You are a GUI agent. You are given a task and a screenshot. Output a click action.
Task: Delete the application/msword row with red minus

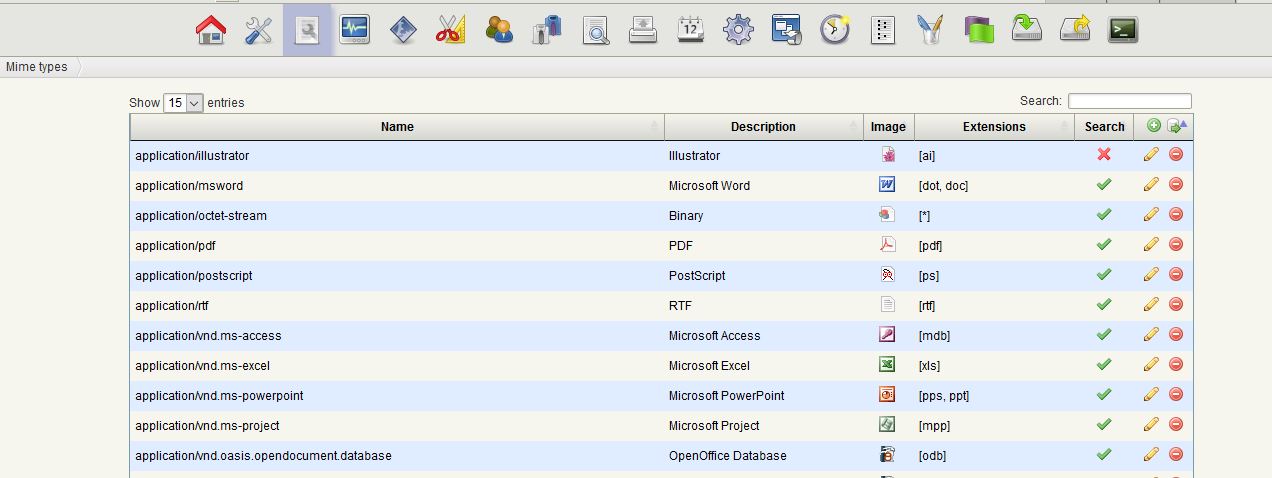click(1176, 185)
